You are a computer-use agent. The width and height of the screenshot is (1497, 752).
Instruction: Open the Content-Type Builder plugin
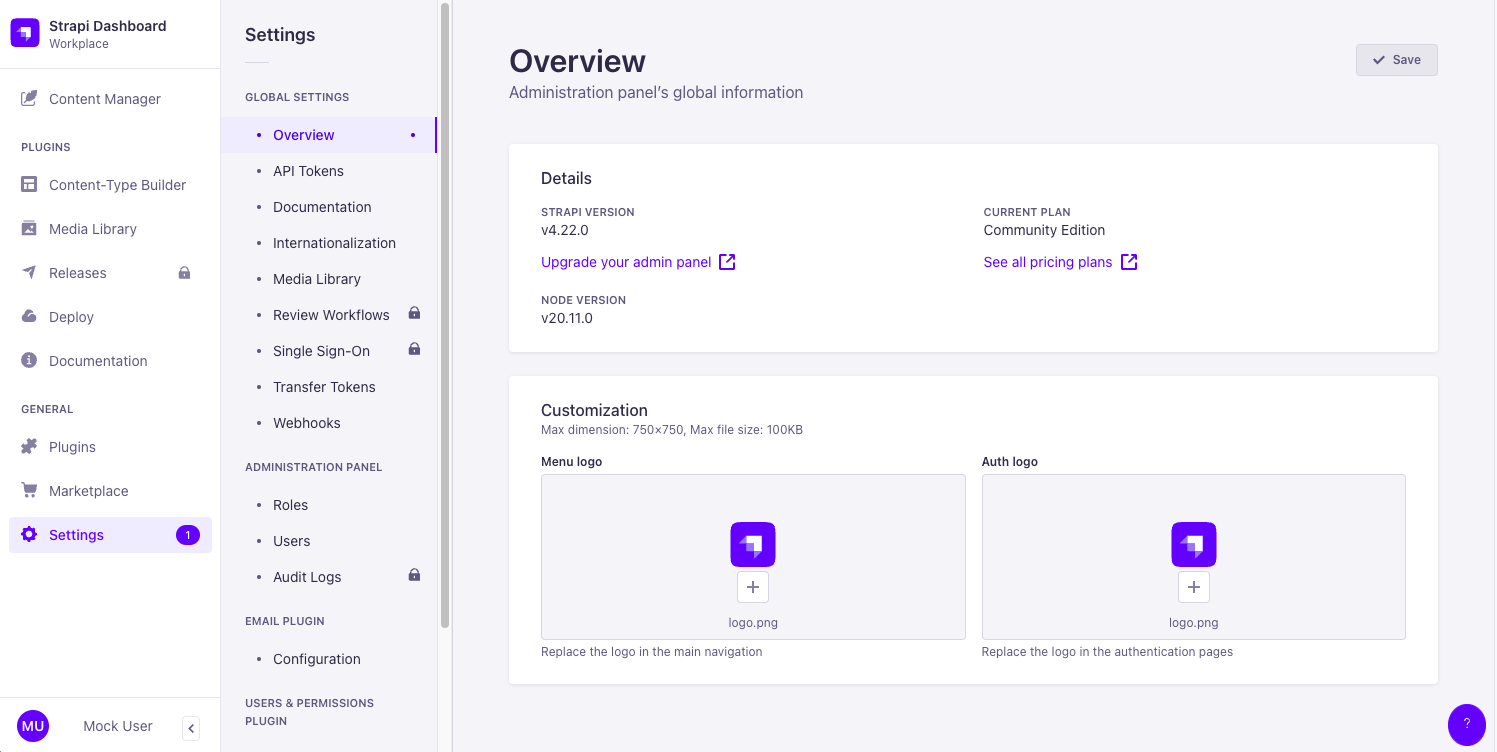[117, 185]
